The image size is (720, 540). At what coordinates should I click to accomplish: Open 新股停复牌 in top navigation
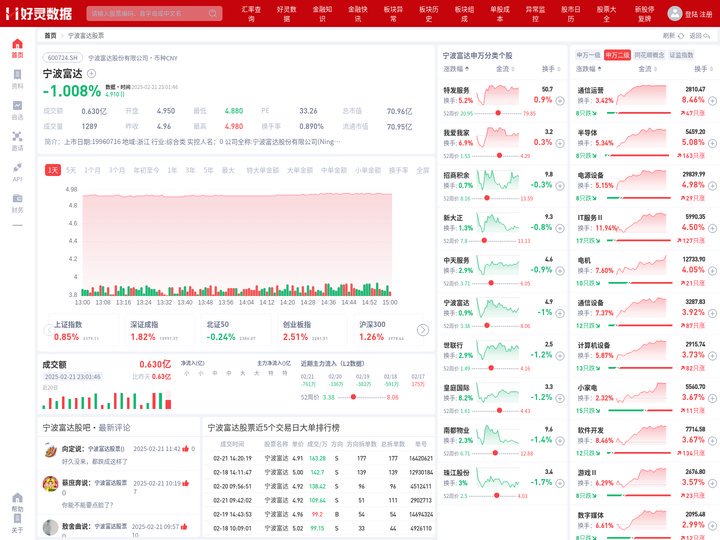click(x=645, y=14)
